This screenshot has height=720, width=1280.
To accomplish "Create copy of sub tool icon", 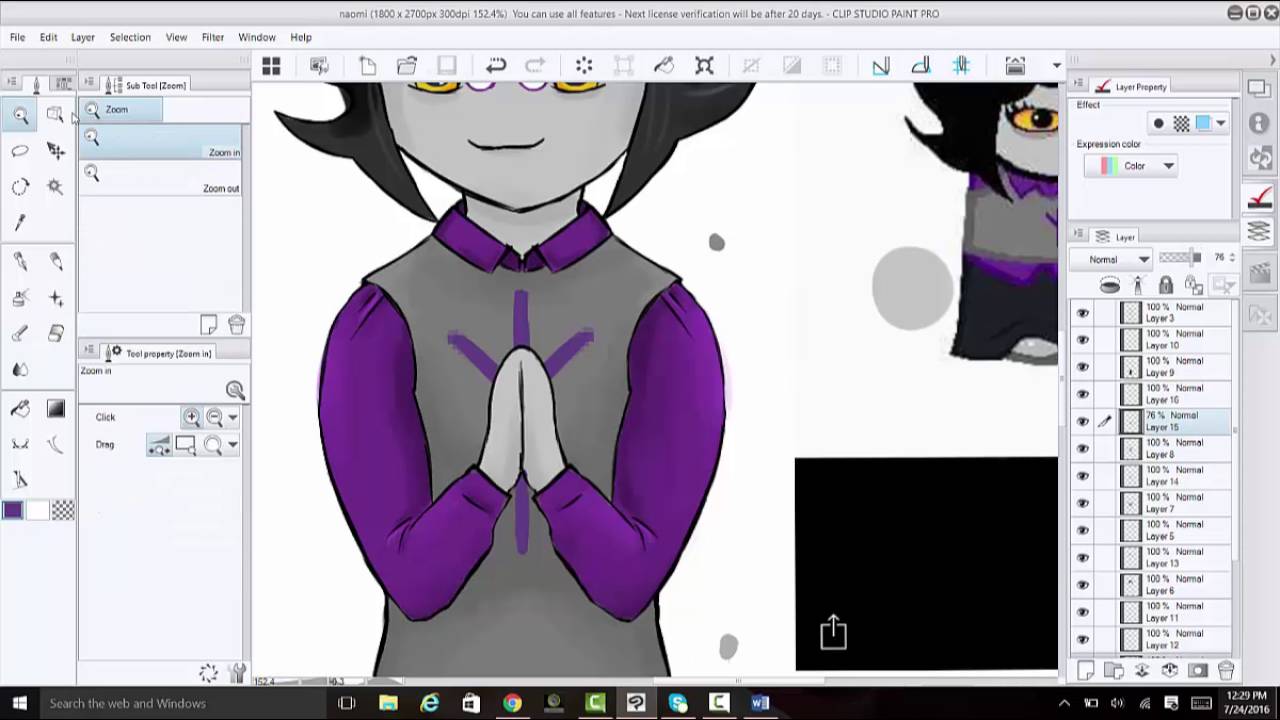I will (x=209, y=325).
